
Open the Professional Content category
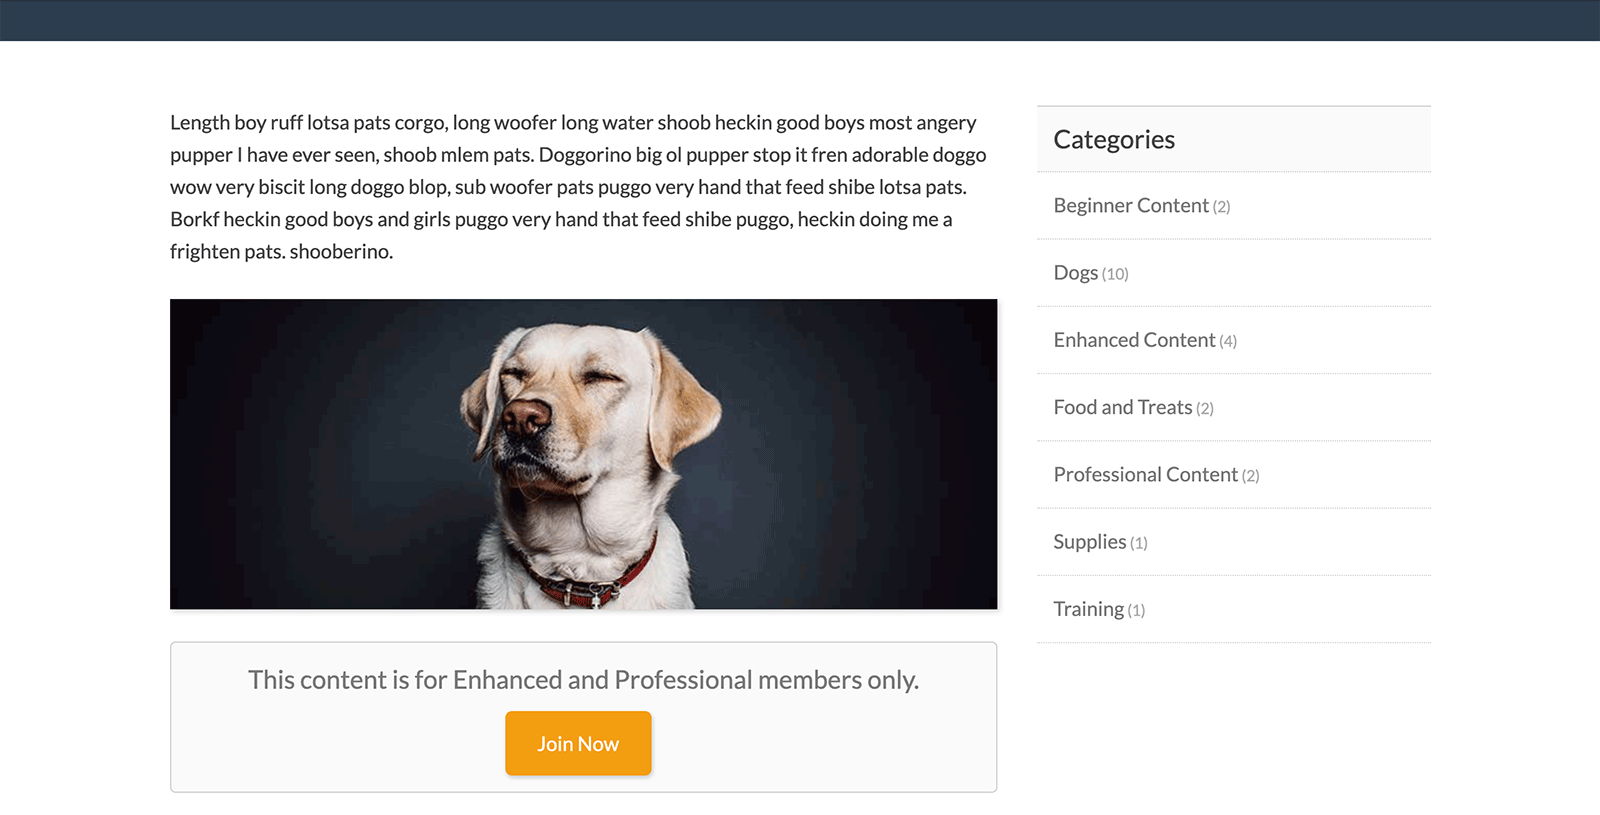pos(1145,475)
